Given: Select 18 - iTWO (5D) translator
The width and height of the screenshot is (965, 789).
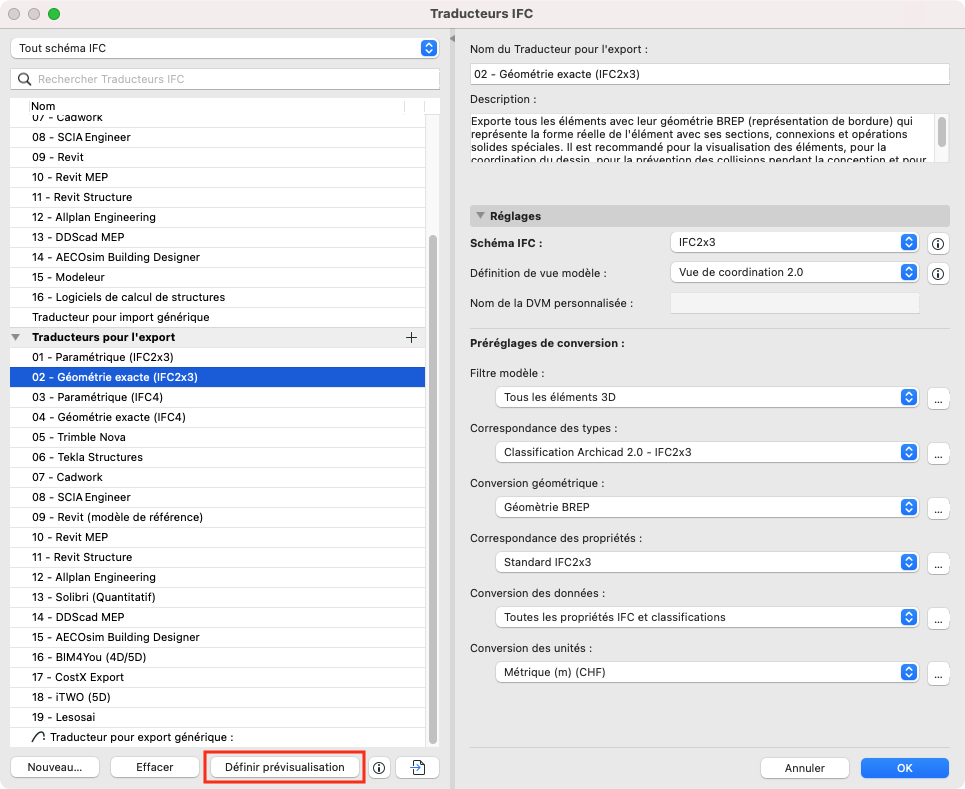Looking at the screenshot, I should point(217,697).
